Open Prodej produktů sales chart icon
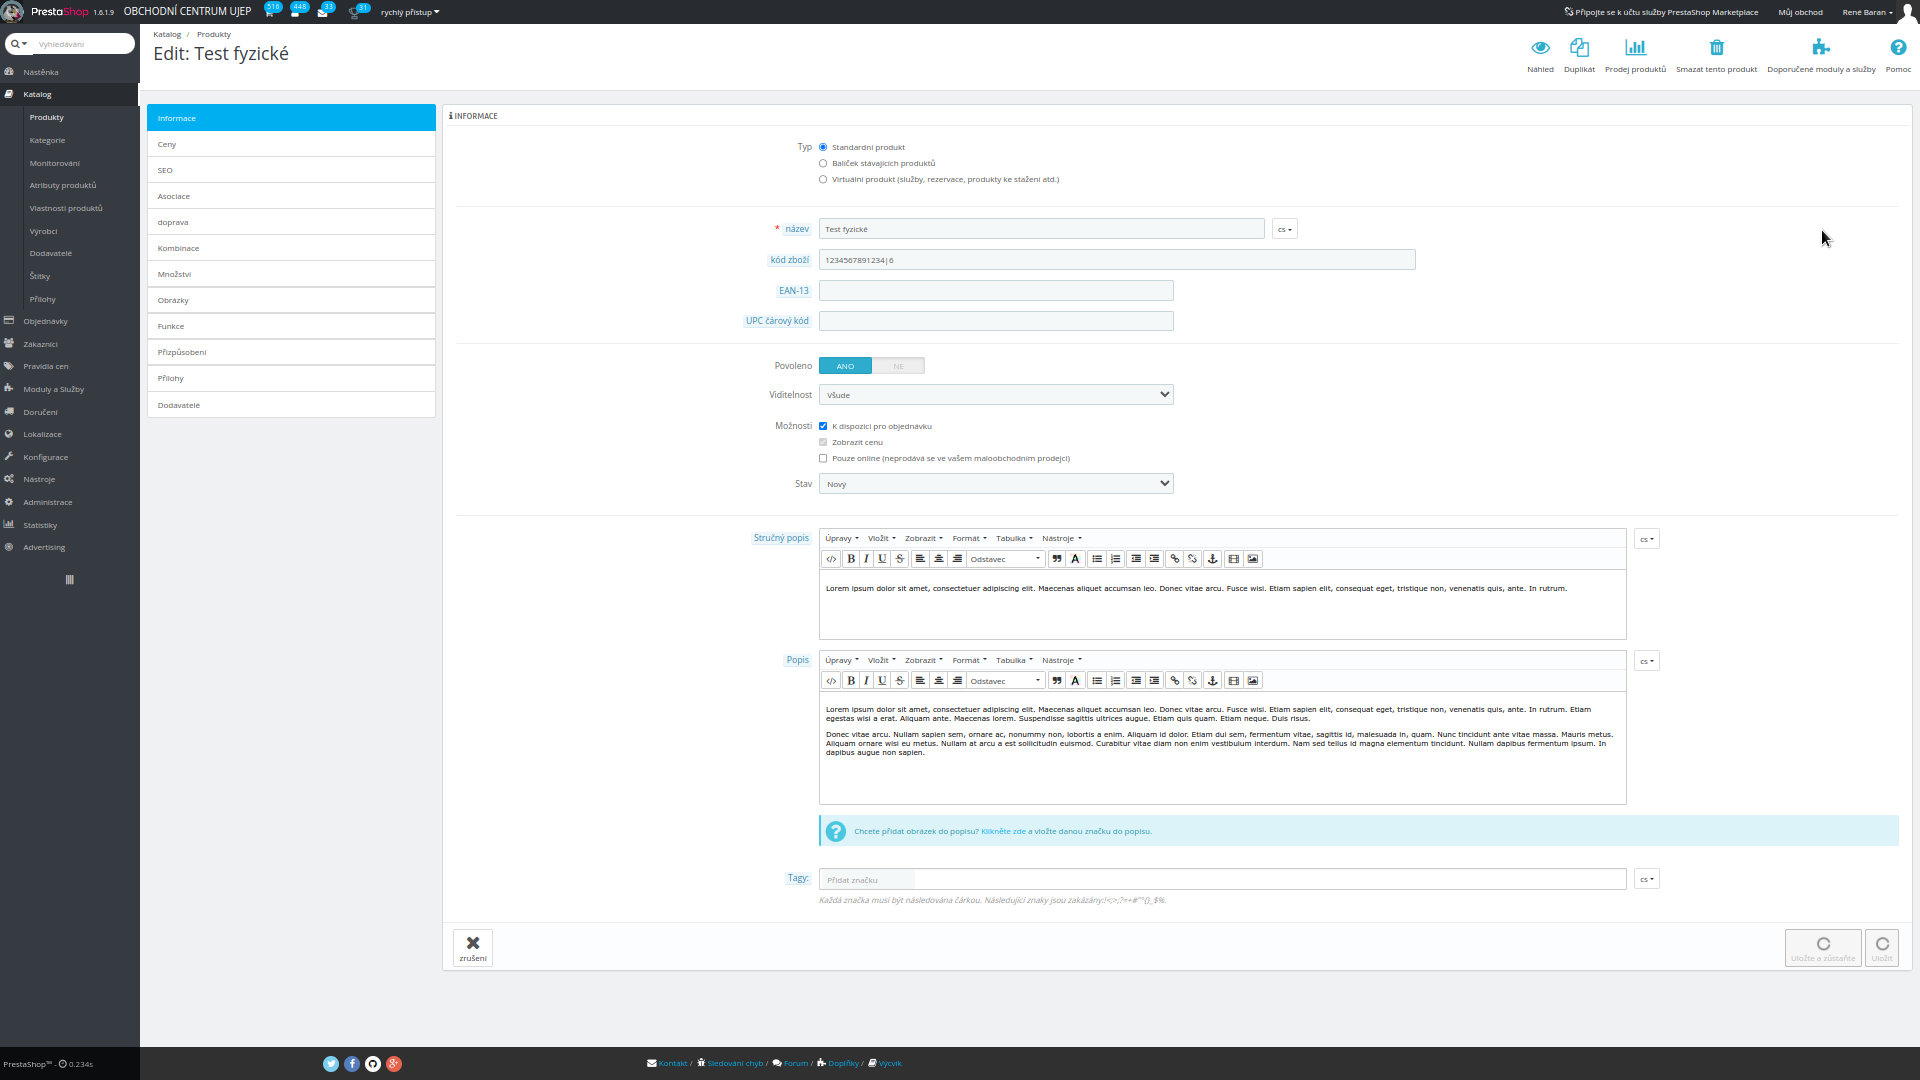The width and height of the screenshot is (1920, 1080). click(x=1635, y=48)
